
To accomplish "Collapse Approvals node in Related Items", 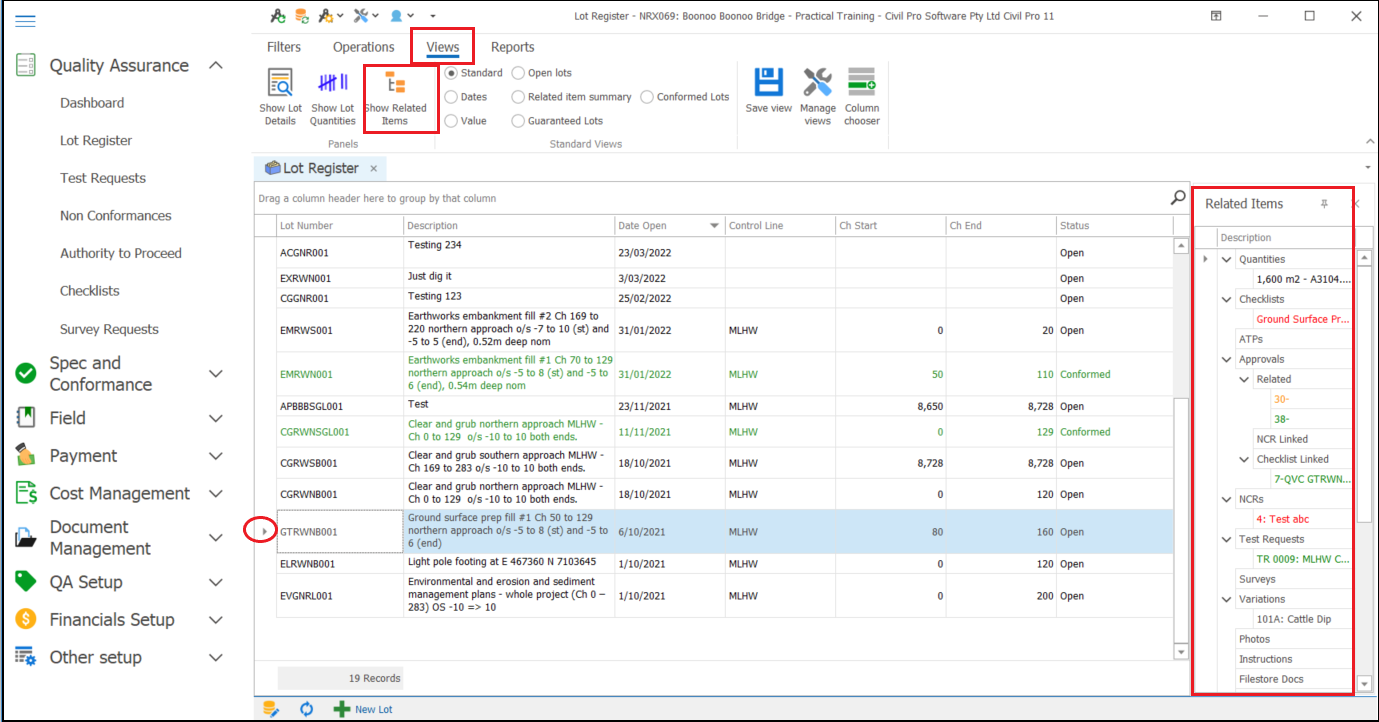I will 1227,359.
